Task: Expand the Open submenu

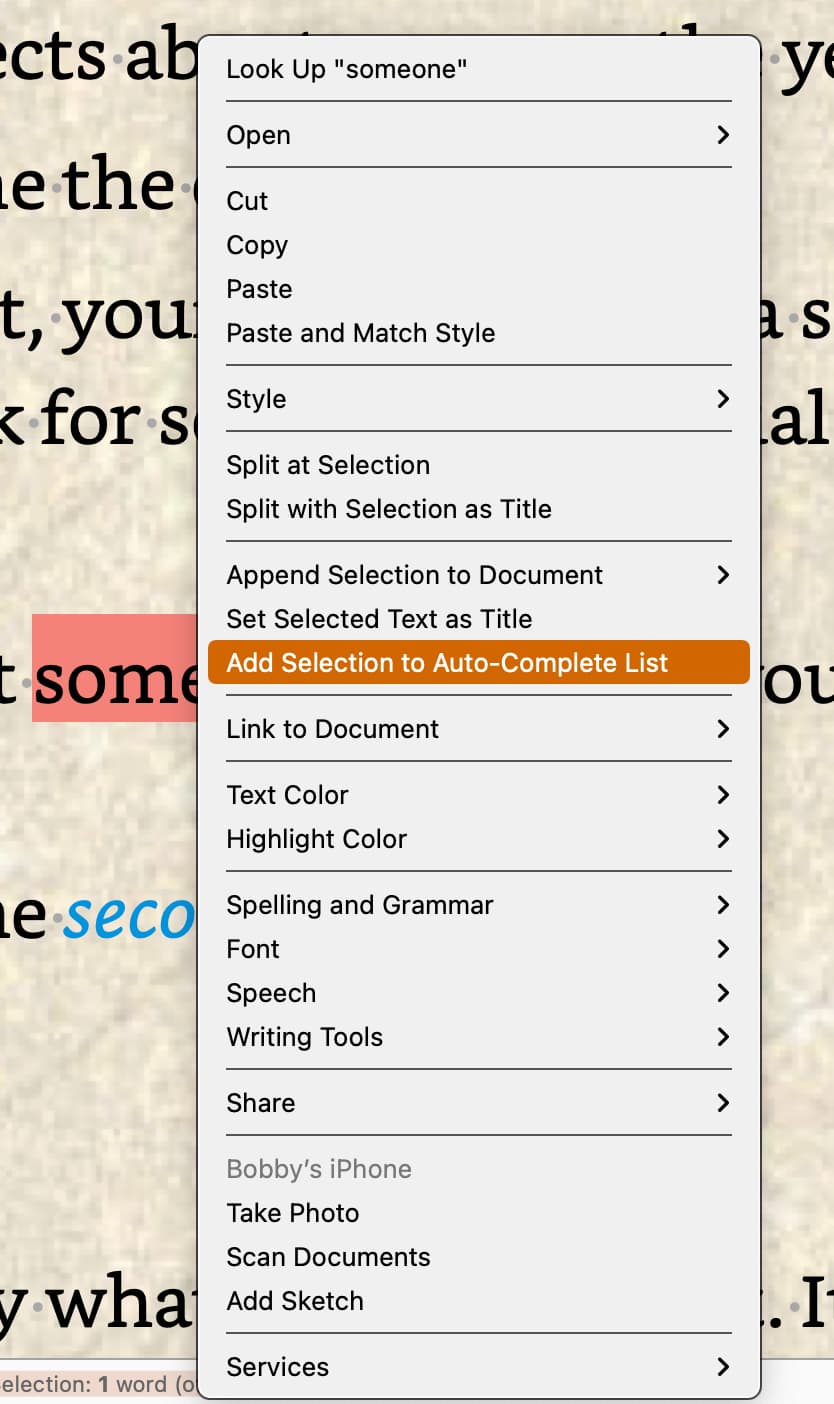Action: coord(478,135)
